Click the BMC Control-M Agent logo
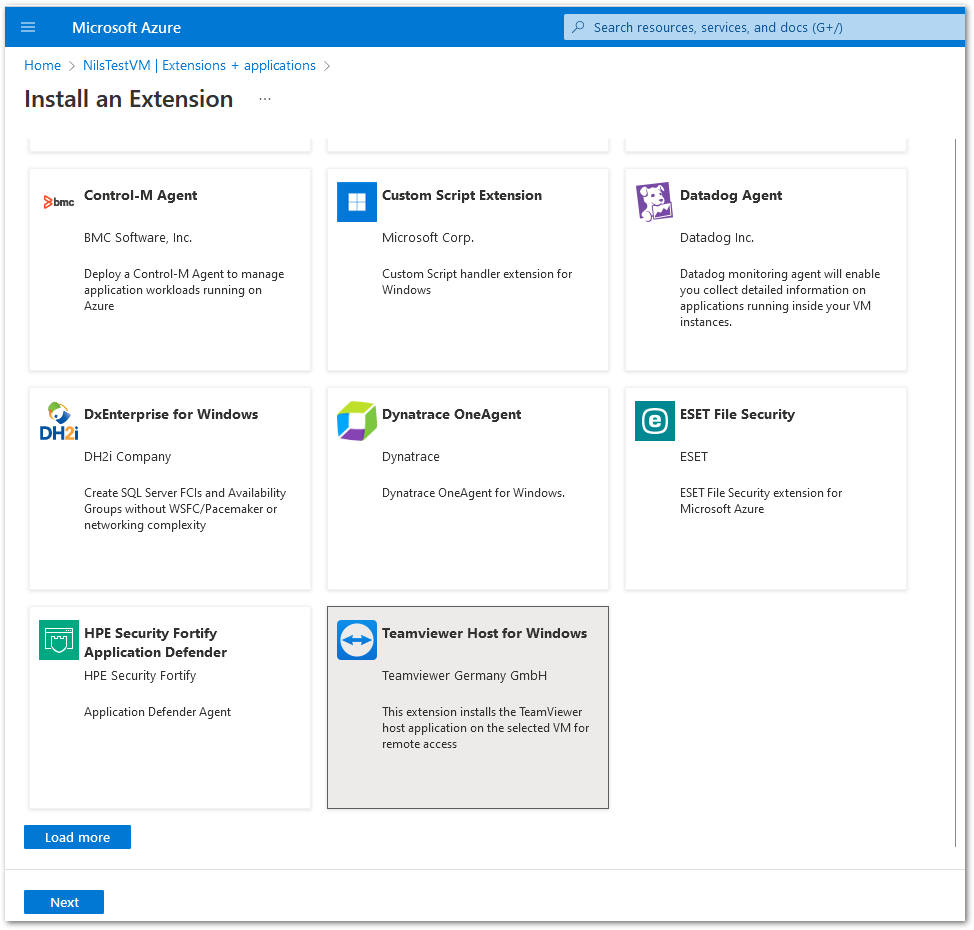974x930 pixels. [59, 202]
